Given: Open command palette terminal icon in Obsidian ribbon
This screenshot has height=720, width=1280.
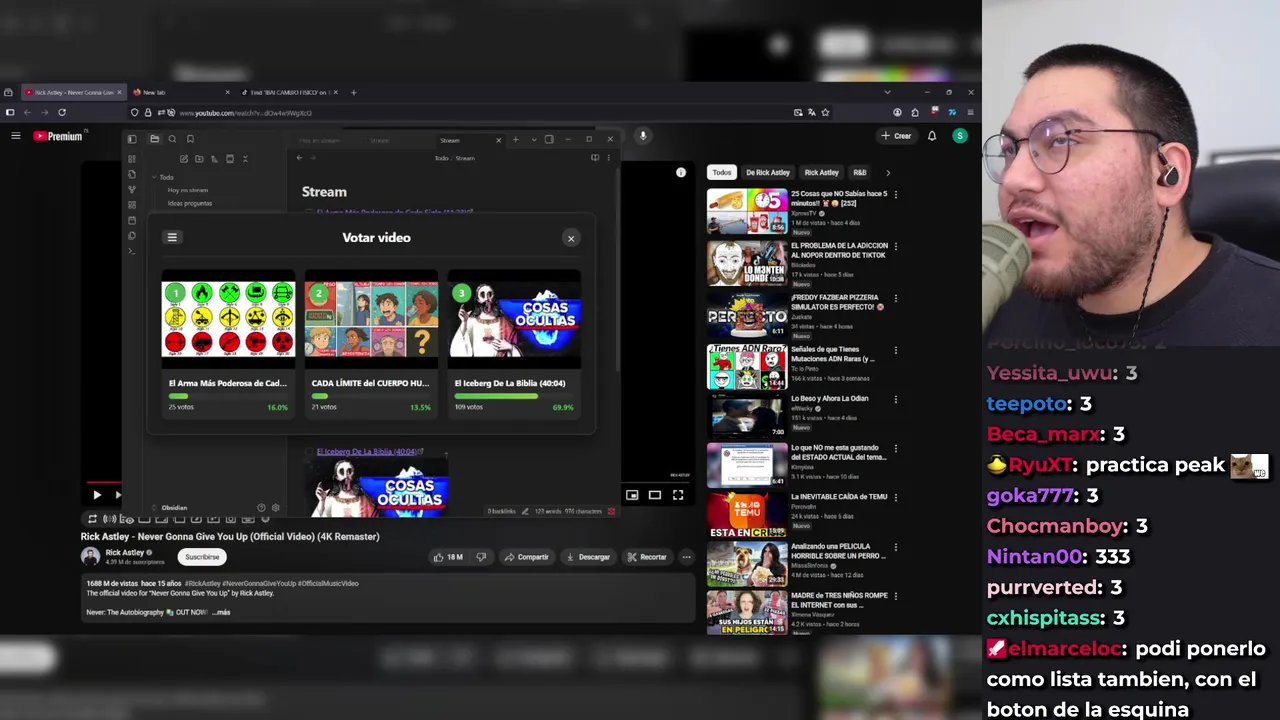Looking at the screenshot, I should coord(132,251).
